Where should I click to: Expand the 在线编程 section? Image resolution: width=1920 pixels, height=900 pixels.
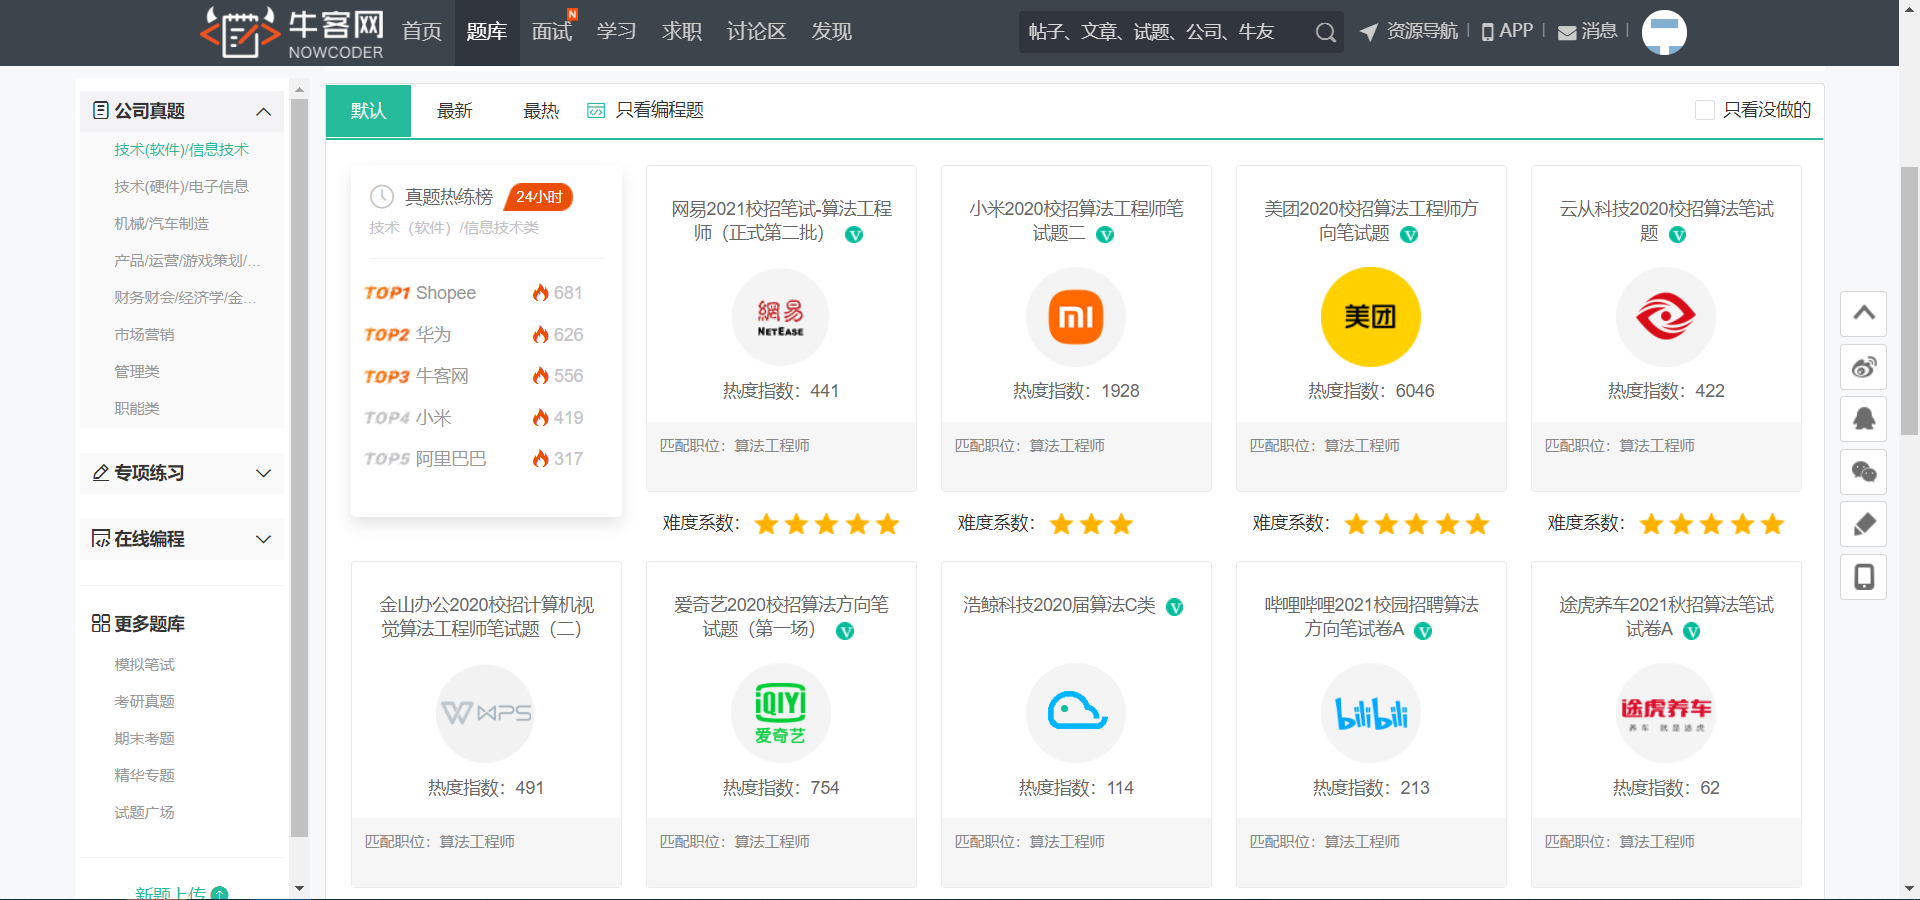tap(264, 539)
